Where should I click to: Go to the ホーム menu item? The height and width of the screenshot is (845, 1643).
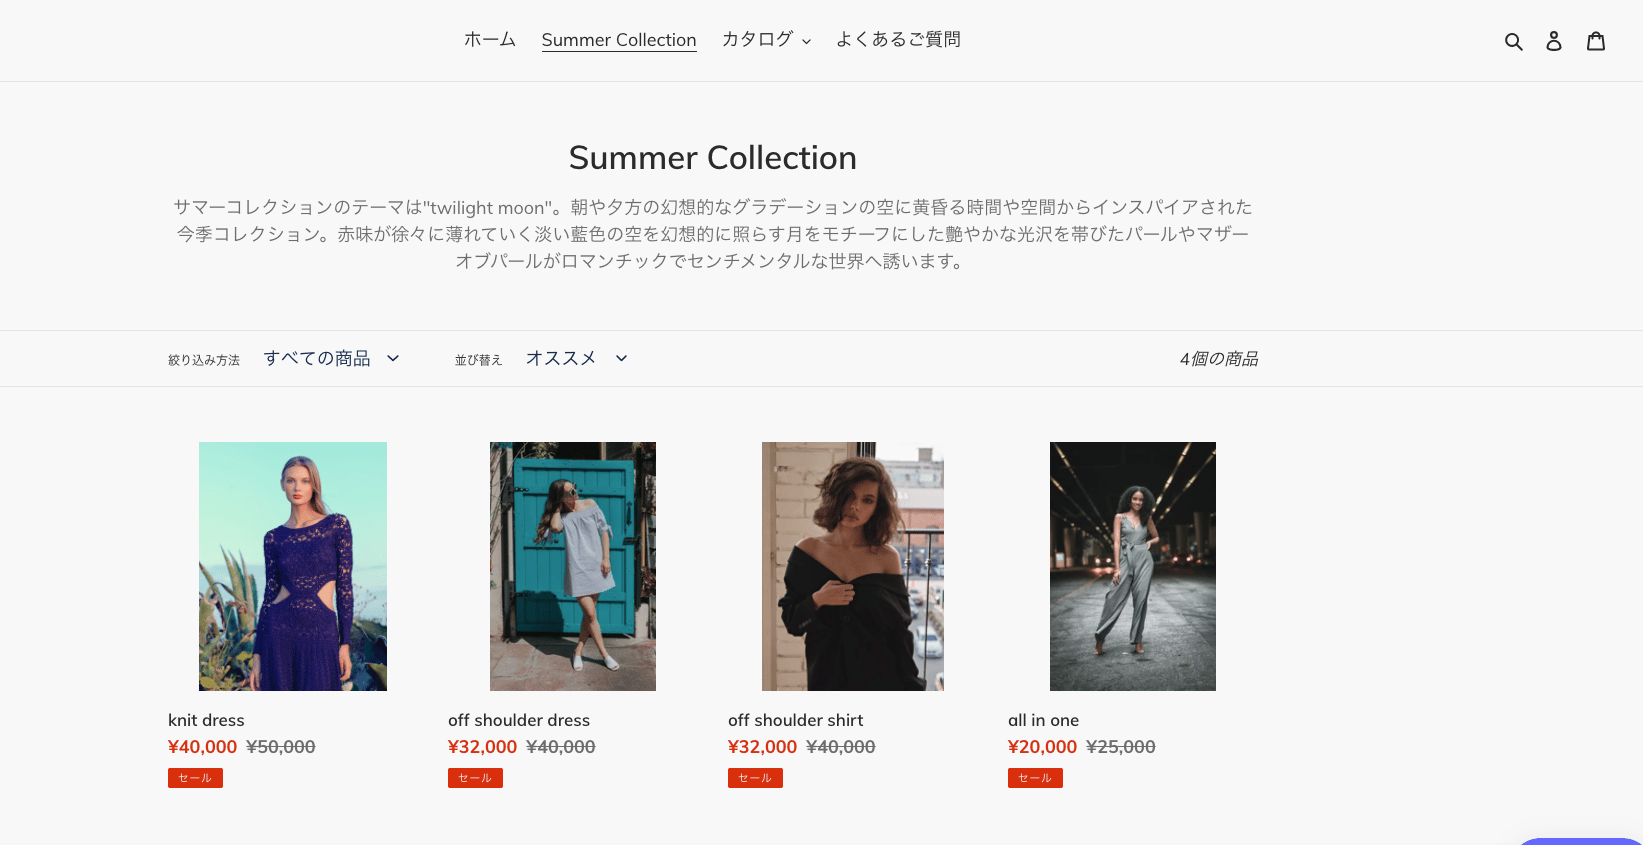pos(490,40)
